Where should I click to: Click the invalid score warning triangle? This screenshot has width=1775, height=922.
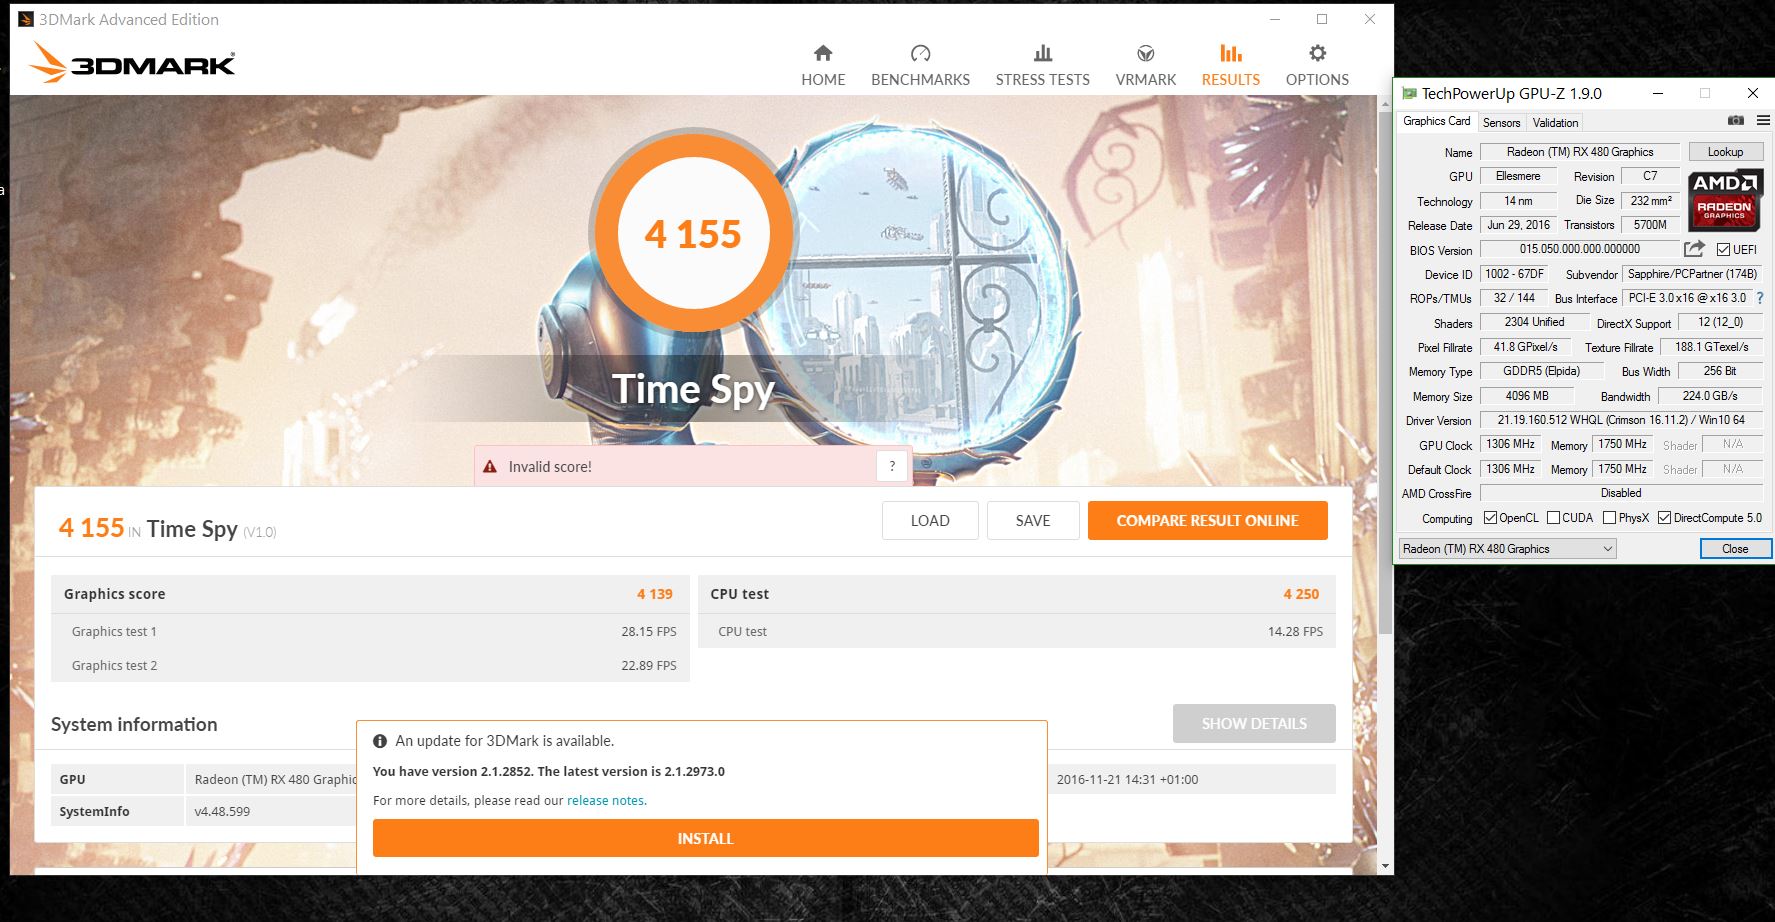click(490, 467)
